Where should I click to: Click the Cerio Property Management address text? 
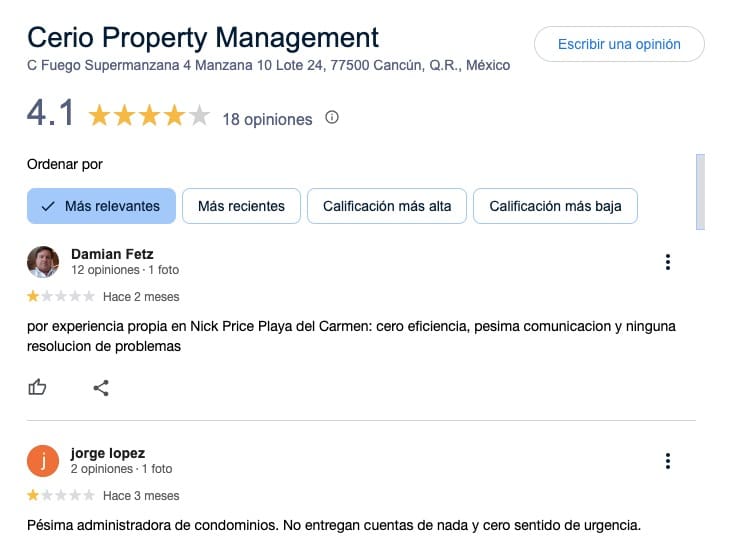point(268,66)
